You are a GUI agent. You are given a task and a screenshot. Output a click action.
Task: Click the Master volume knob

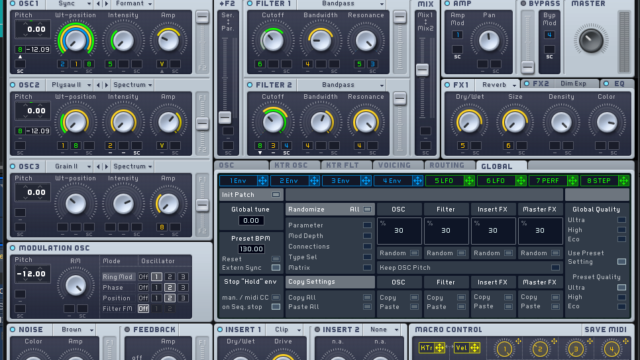click(x=591, y=40)
